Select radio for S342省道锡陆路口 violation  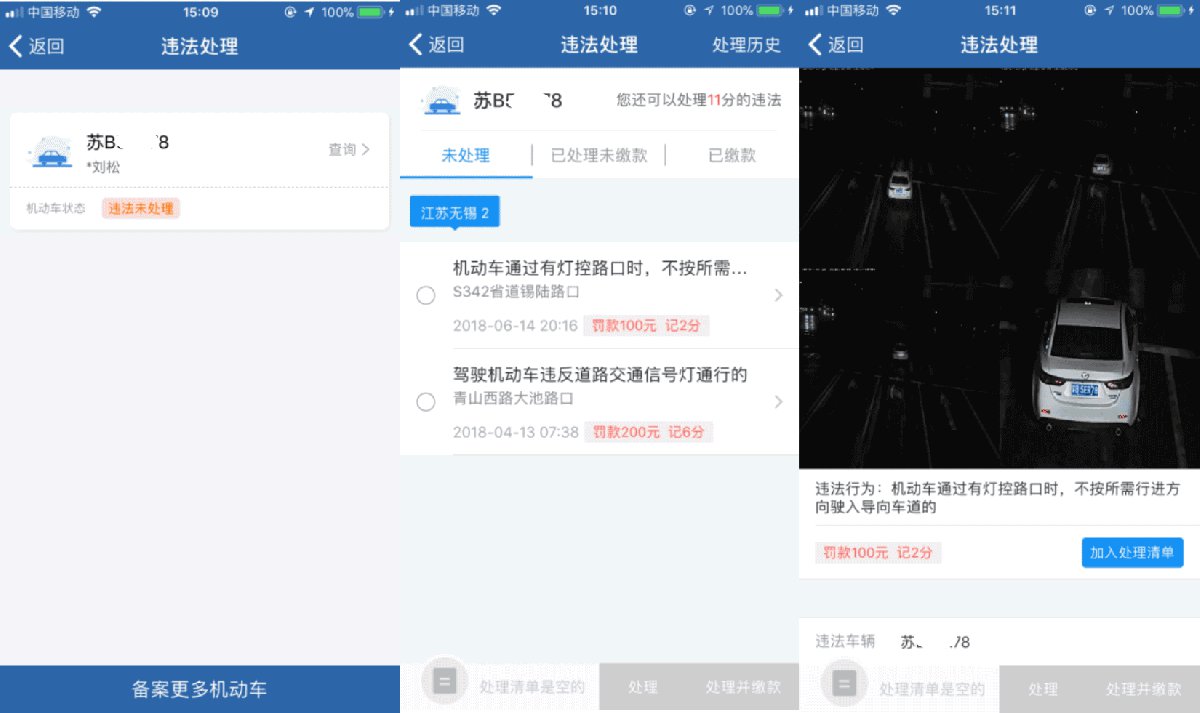(x=425, y=295)
